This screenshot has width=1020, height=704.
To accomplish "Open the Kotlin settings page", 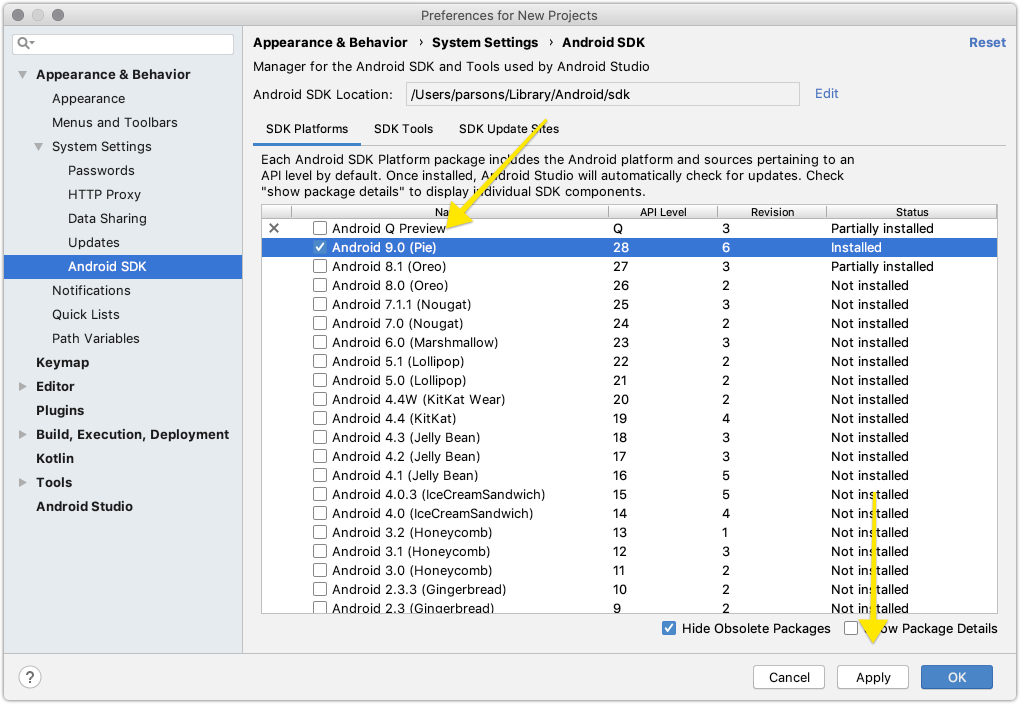I will pos(55,459).
